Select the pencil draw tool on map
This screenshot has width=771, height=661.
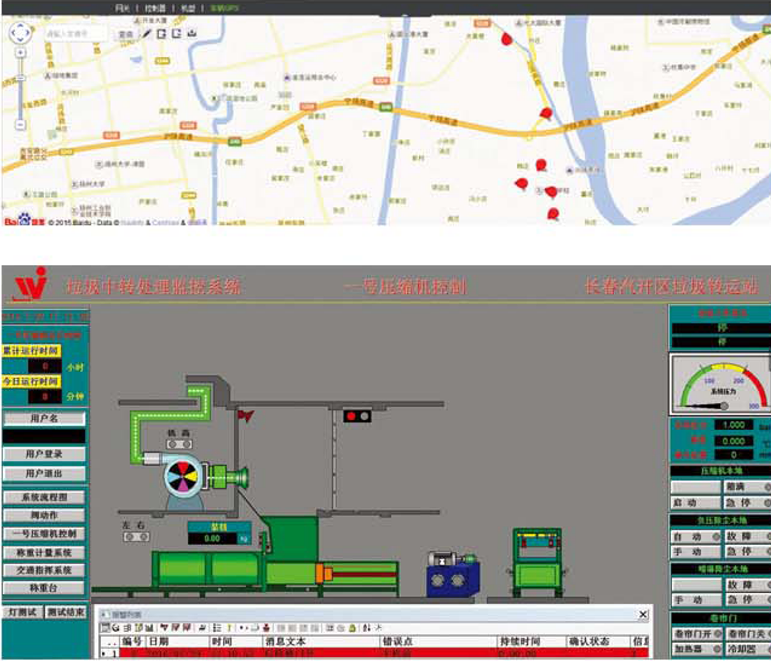[146, 33]
